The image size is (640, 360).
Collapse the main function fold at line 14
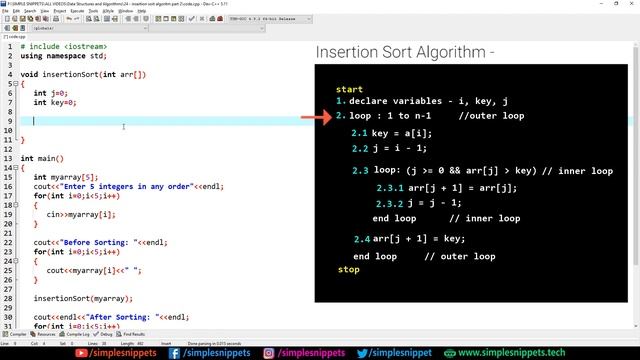(x=16, y=168)
